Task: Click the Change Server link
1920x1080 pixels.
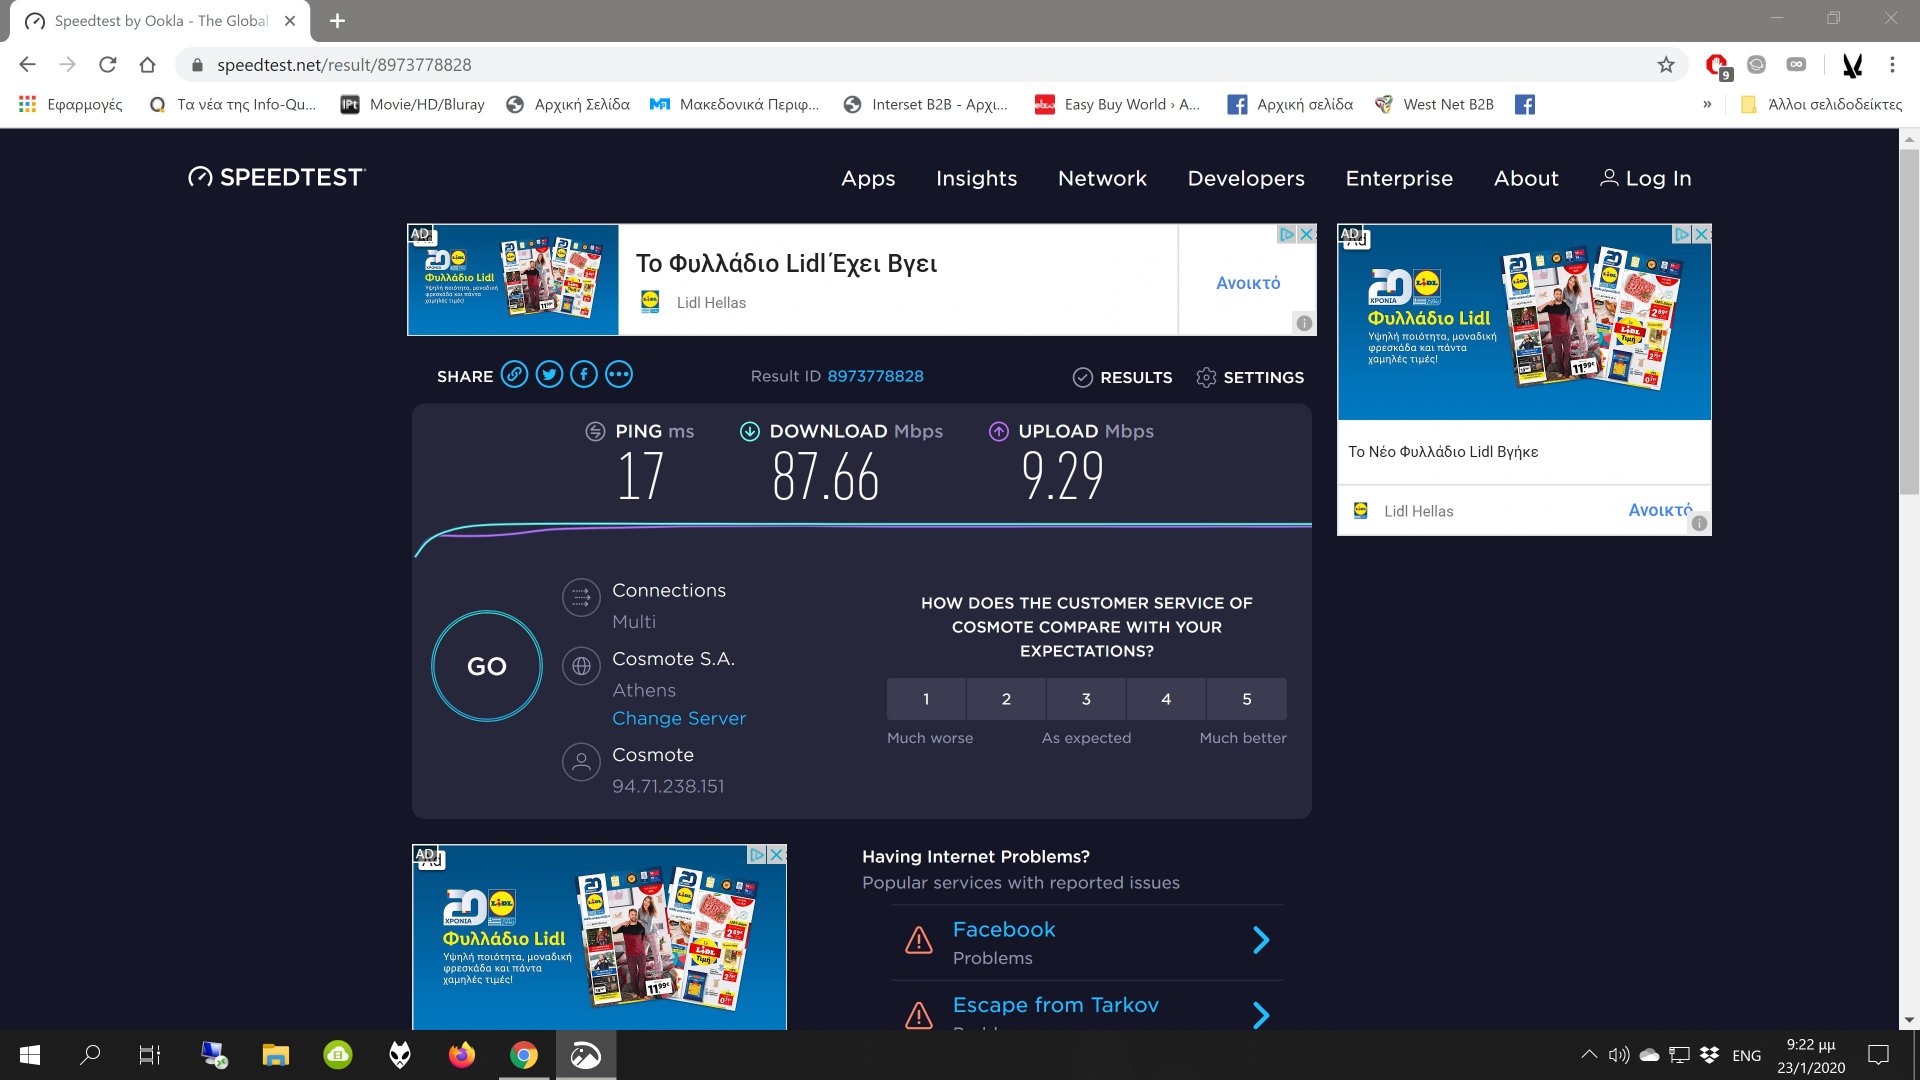Action: tap(679, 718)
